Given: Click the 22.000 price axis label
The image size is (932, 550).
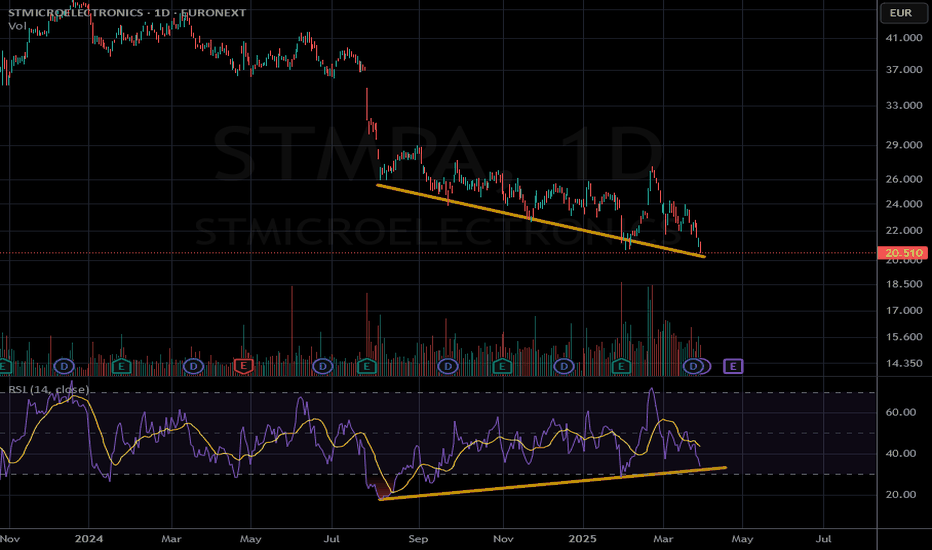Looking at the screenshot, I should [903, 230].
